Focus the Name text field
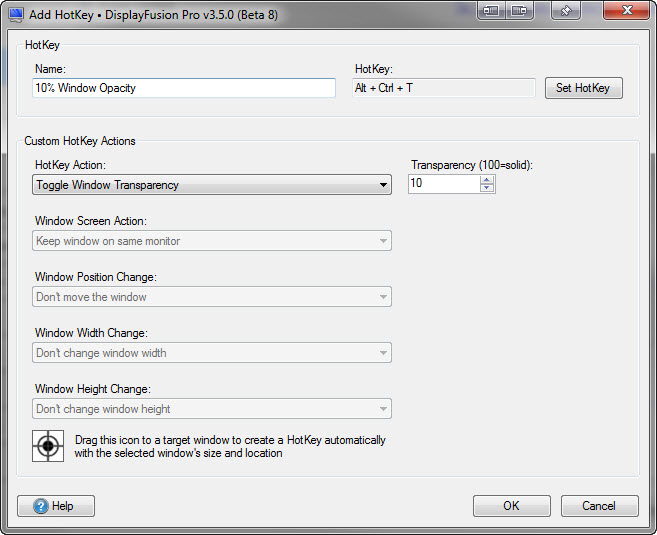 tap(184, 88)
